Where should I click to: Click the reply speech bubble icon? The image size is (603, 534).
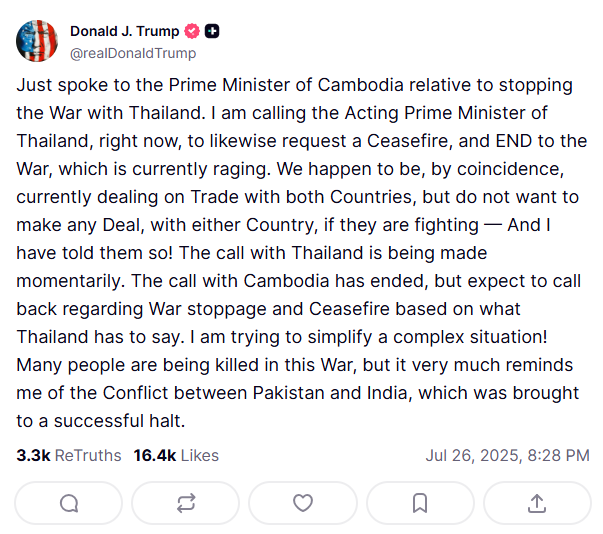click(x=69, y=503)
